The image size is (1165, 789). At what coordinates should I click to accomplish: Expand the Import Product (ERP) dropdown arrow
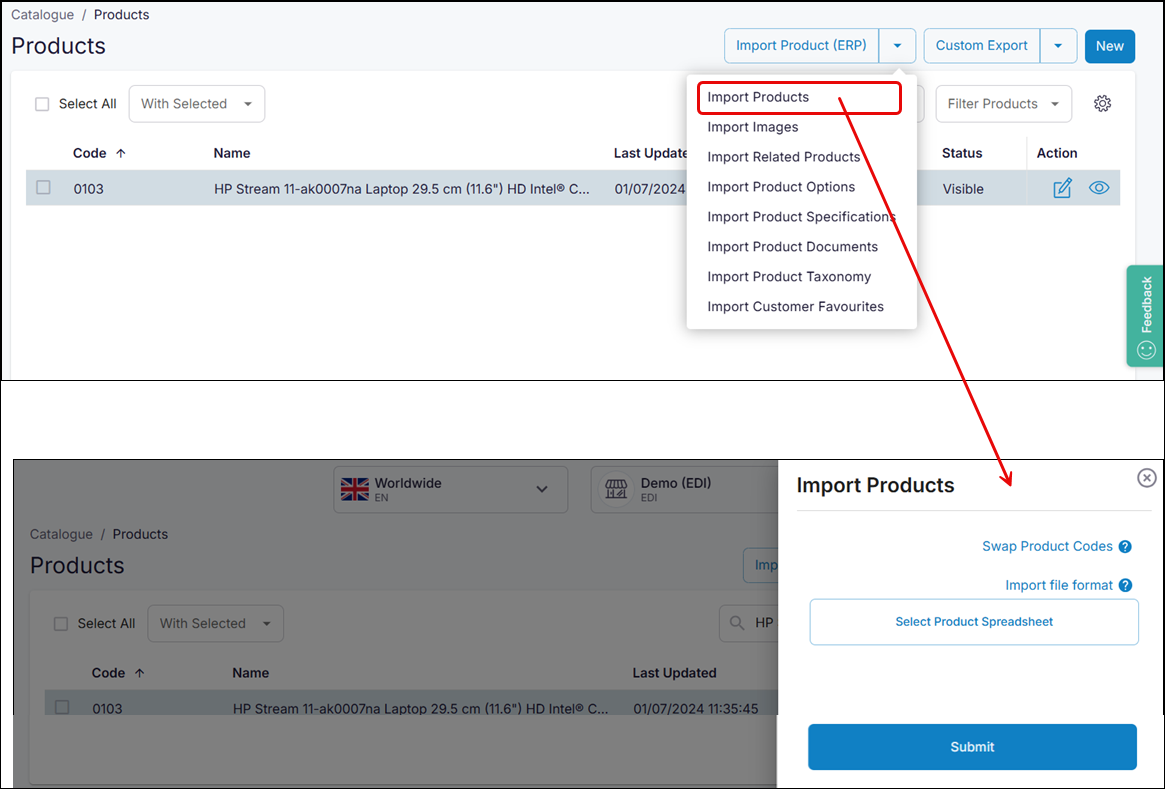click(x=897, y=46)
